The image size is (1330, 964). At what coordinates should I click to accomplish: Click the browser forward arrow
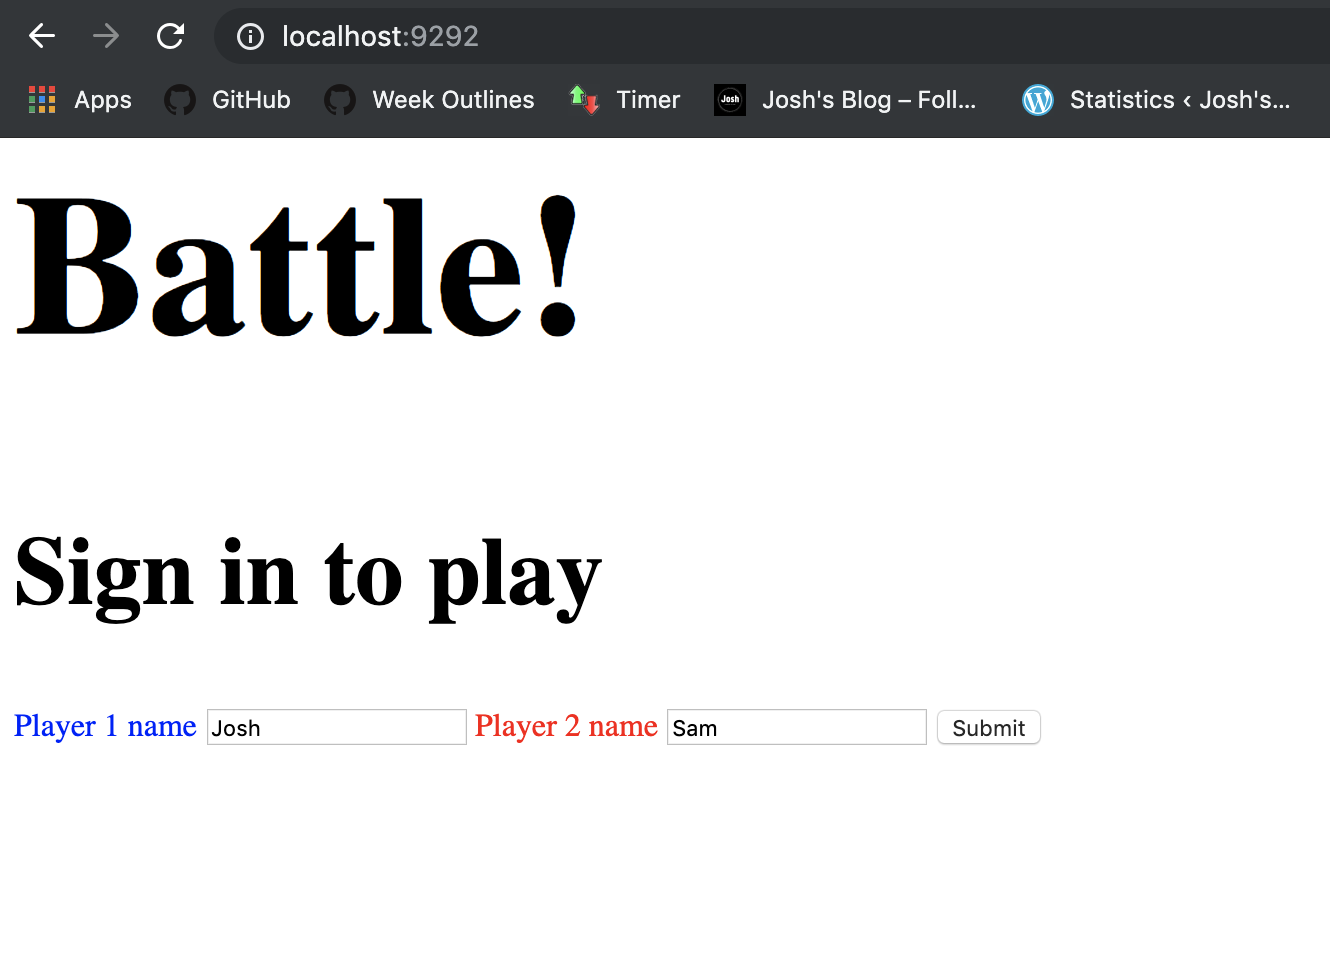[106, 37]
